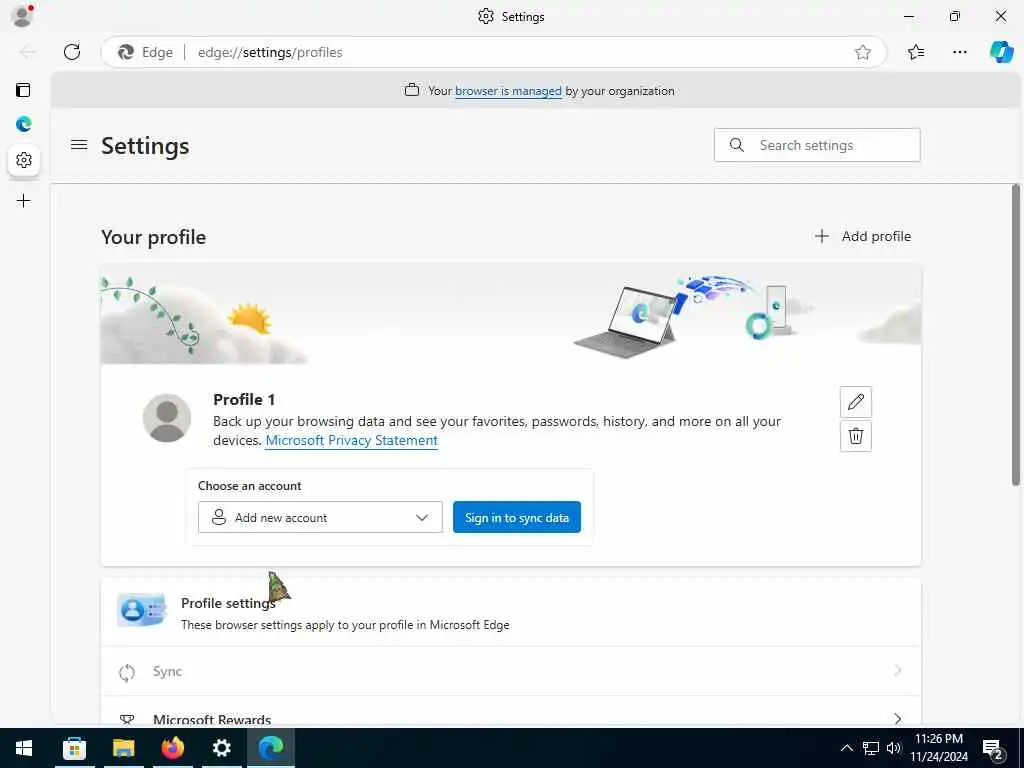1024x768 pixels.
Task: Delete Profile 1 with trash icon
Action: [856, 436]
